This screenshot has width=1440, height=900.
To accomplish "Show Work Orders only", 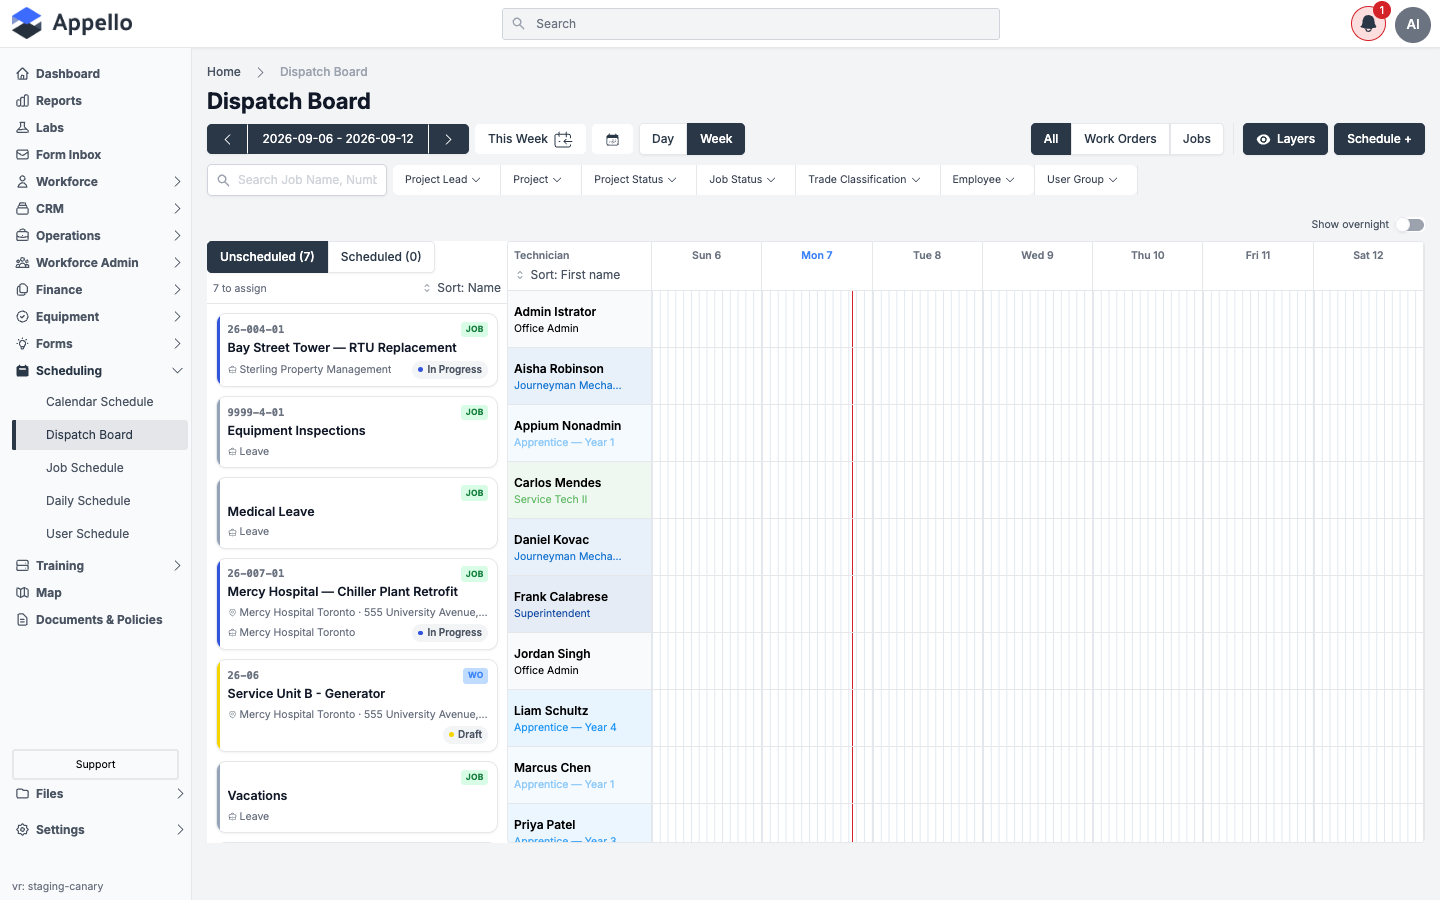I will [1120, 139].
